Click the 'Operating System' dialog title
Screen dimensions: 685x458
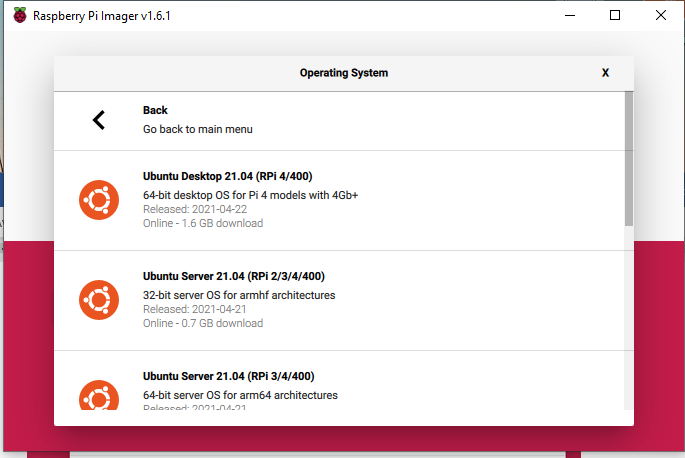click(x=344, y=73)
